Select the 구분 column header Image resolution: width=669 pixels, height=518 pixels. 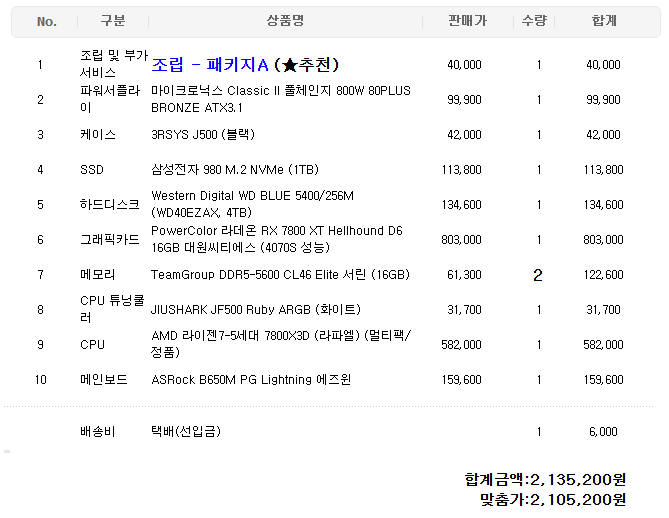point(113,20)
